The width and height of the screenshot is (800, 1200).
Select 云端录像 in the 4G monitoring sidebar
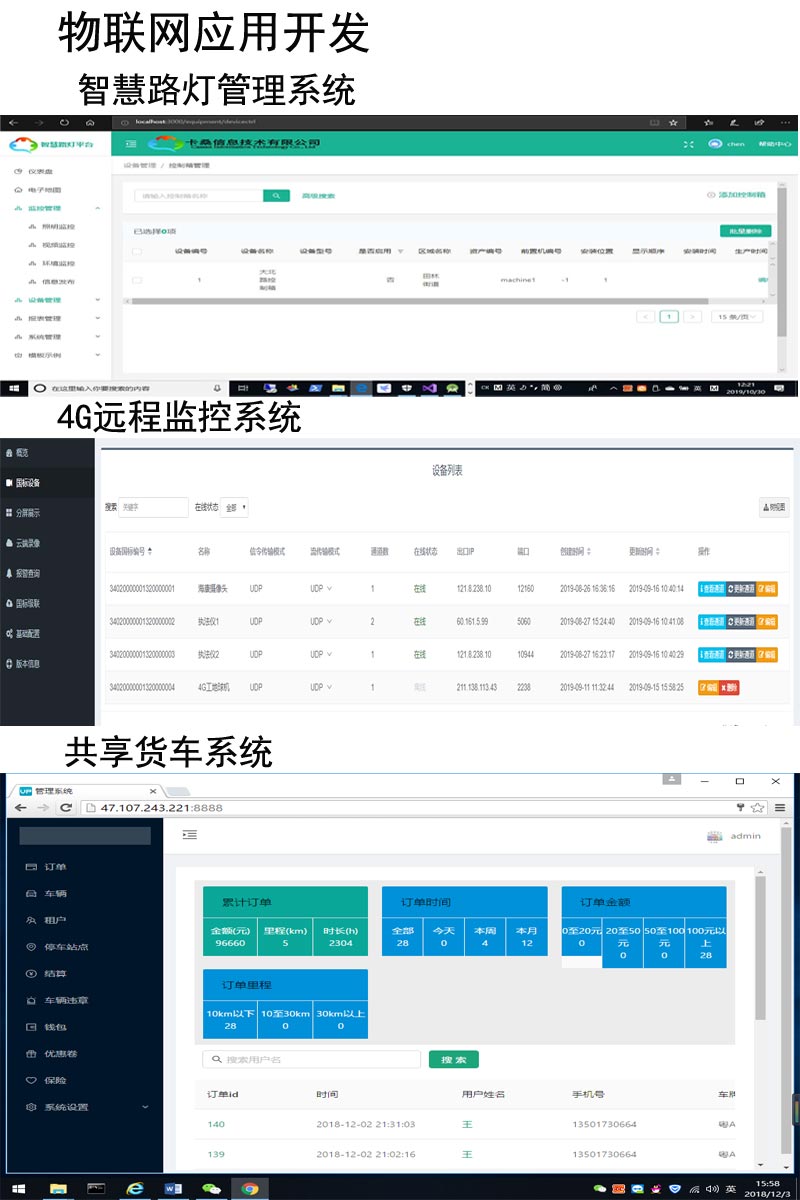pyautogui.click(x=28, y=543)
